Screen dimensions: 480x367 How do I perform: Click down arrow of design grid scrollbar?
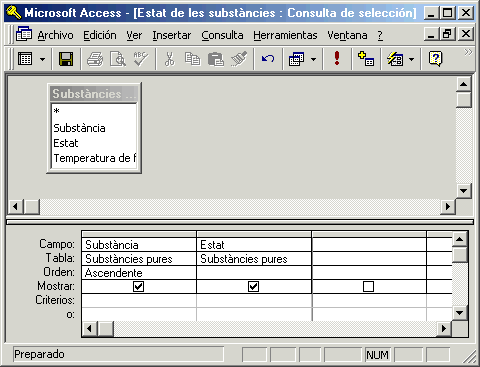pos(460,313)
